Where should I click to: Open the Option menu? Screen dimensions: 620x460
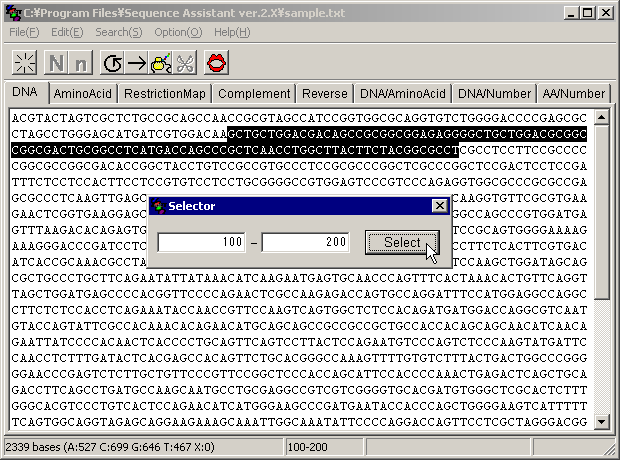[178, 32]
